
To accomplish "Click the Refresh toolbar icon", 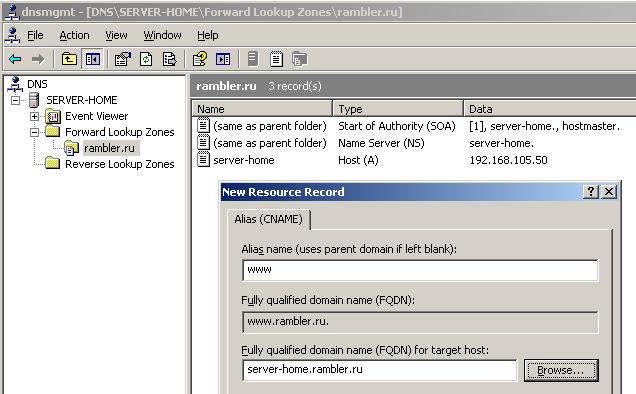I will click(146, 59).
